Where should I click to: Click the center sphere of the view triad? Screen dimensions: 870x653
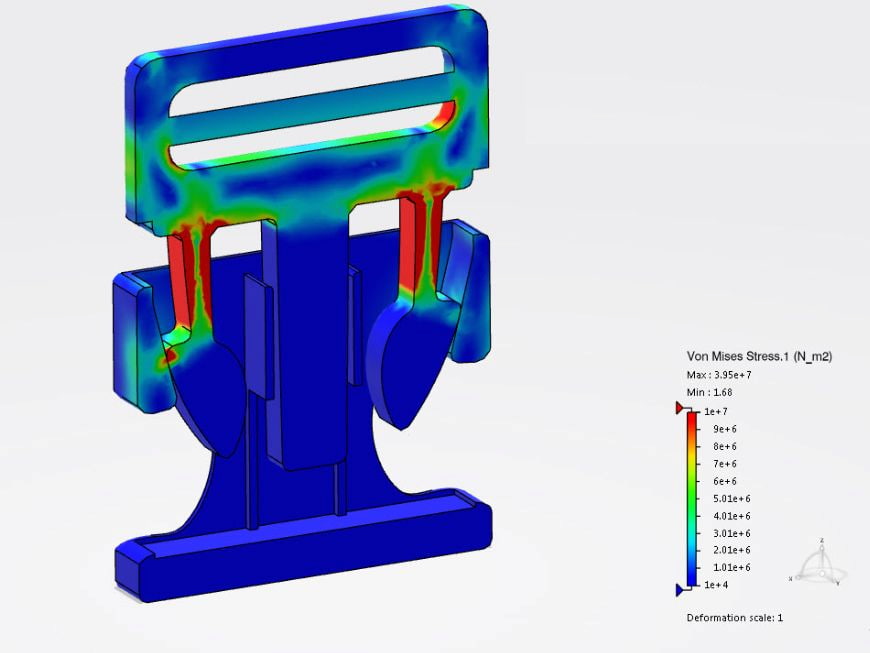[x=822, y=573]
